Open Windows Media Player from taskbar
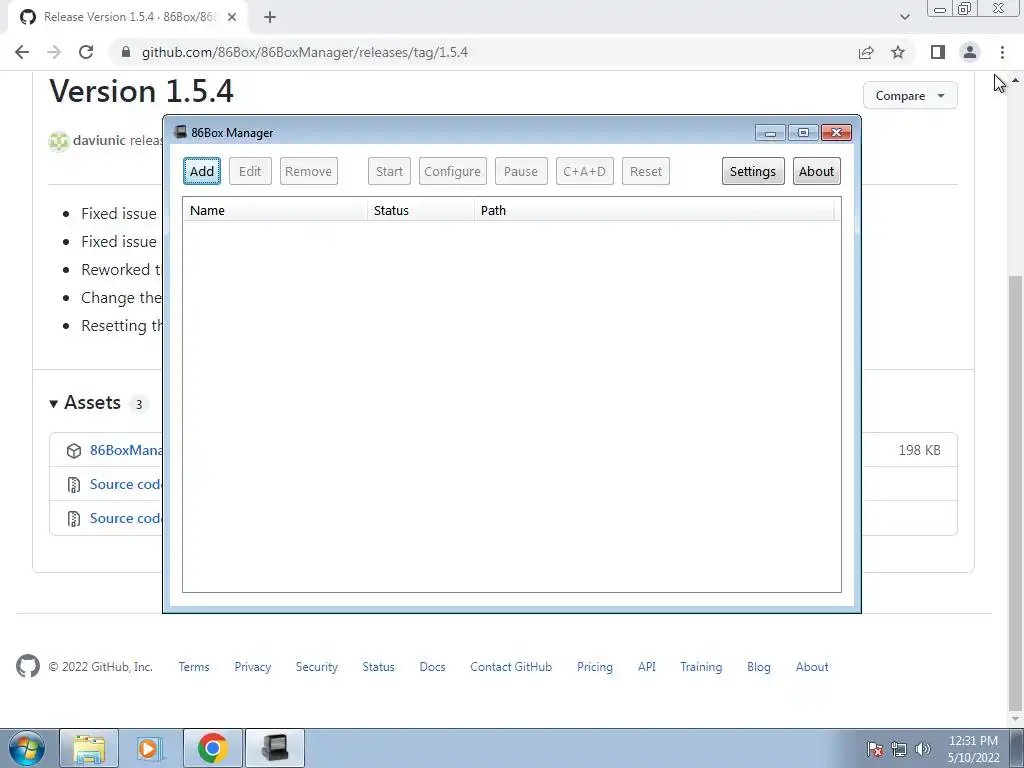The width and height of the screenshot is (1024, 768). [x=150, y=748]
